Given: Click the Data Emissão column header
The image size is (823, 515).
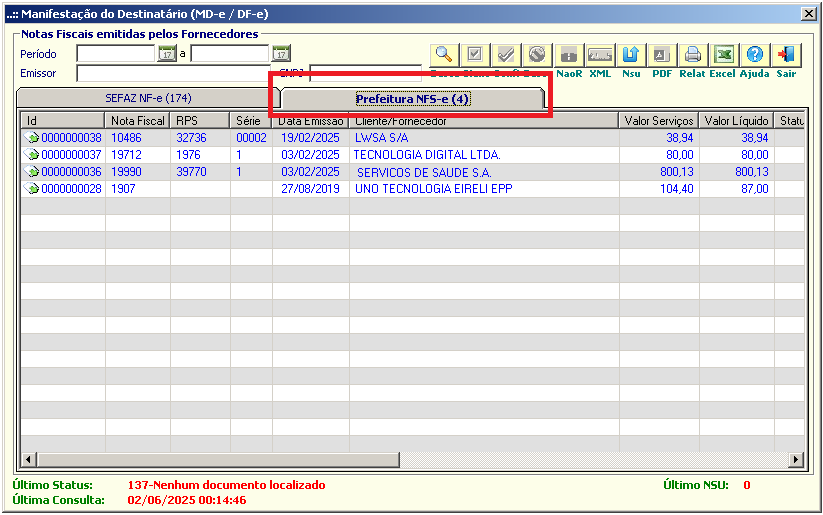Looking at the screenshot, I should pos(311,120).
